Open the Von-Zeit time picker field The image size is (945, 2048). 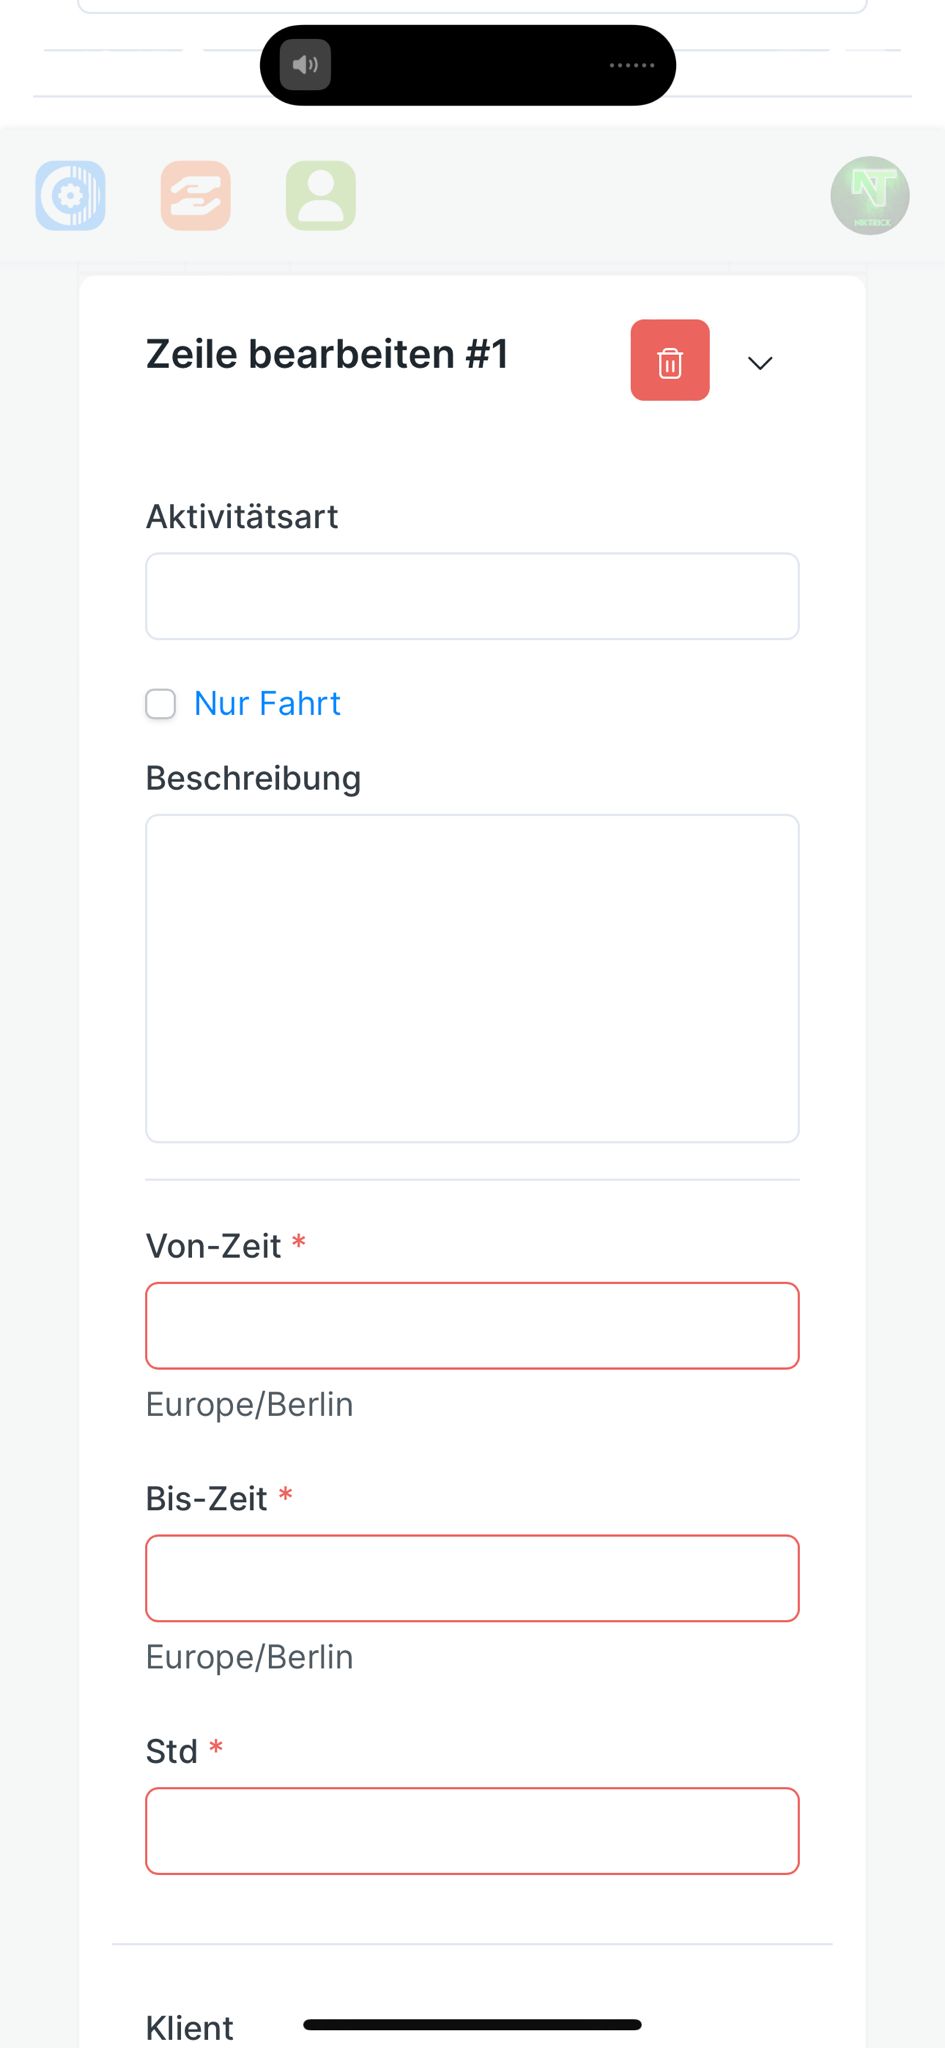coord(472,1326)
